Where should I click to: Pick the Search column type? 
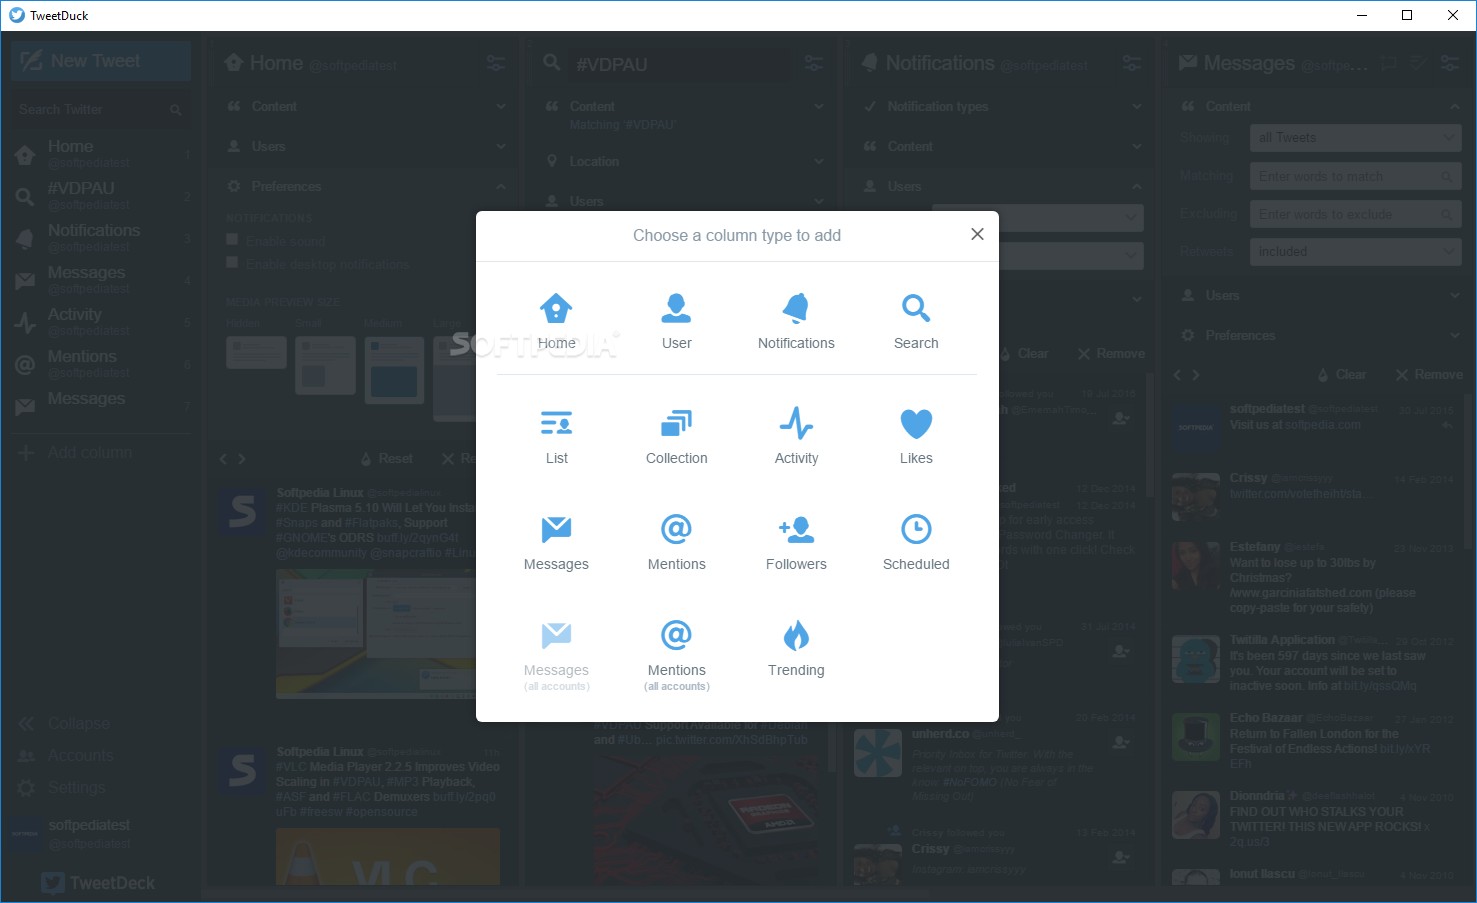coord(916,321)
